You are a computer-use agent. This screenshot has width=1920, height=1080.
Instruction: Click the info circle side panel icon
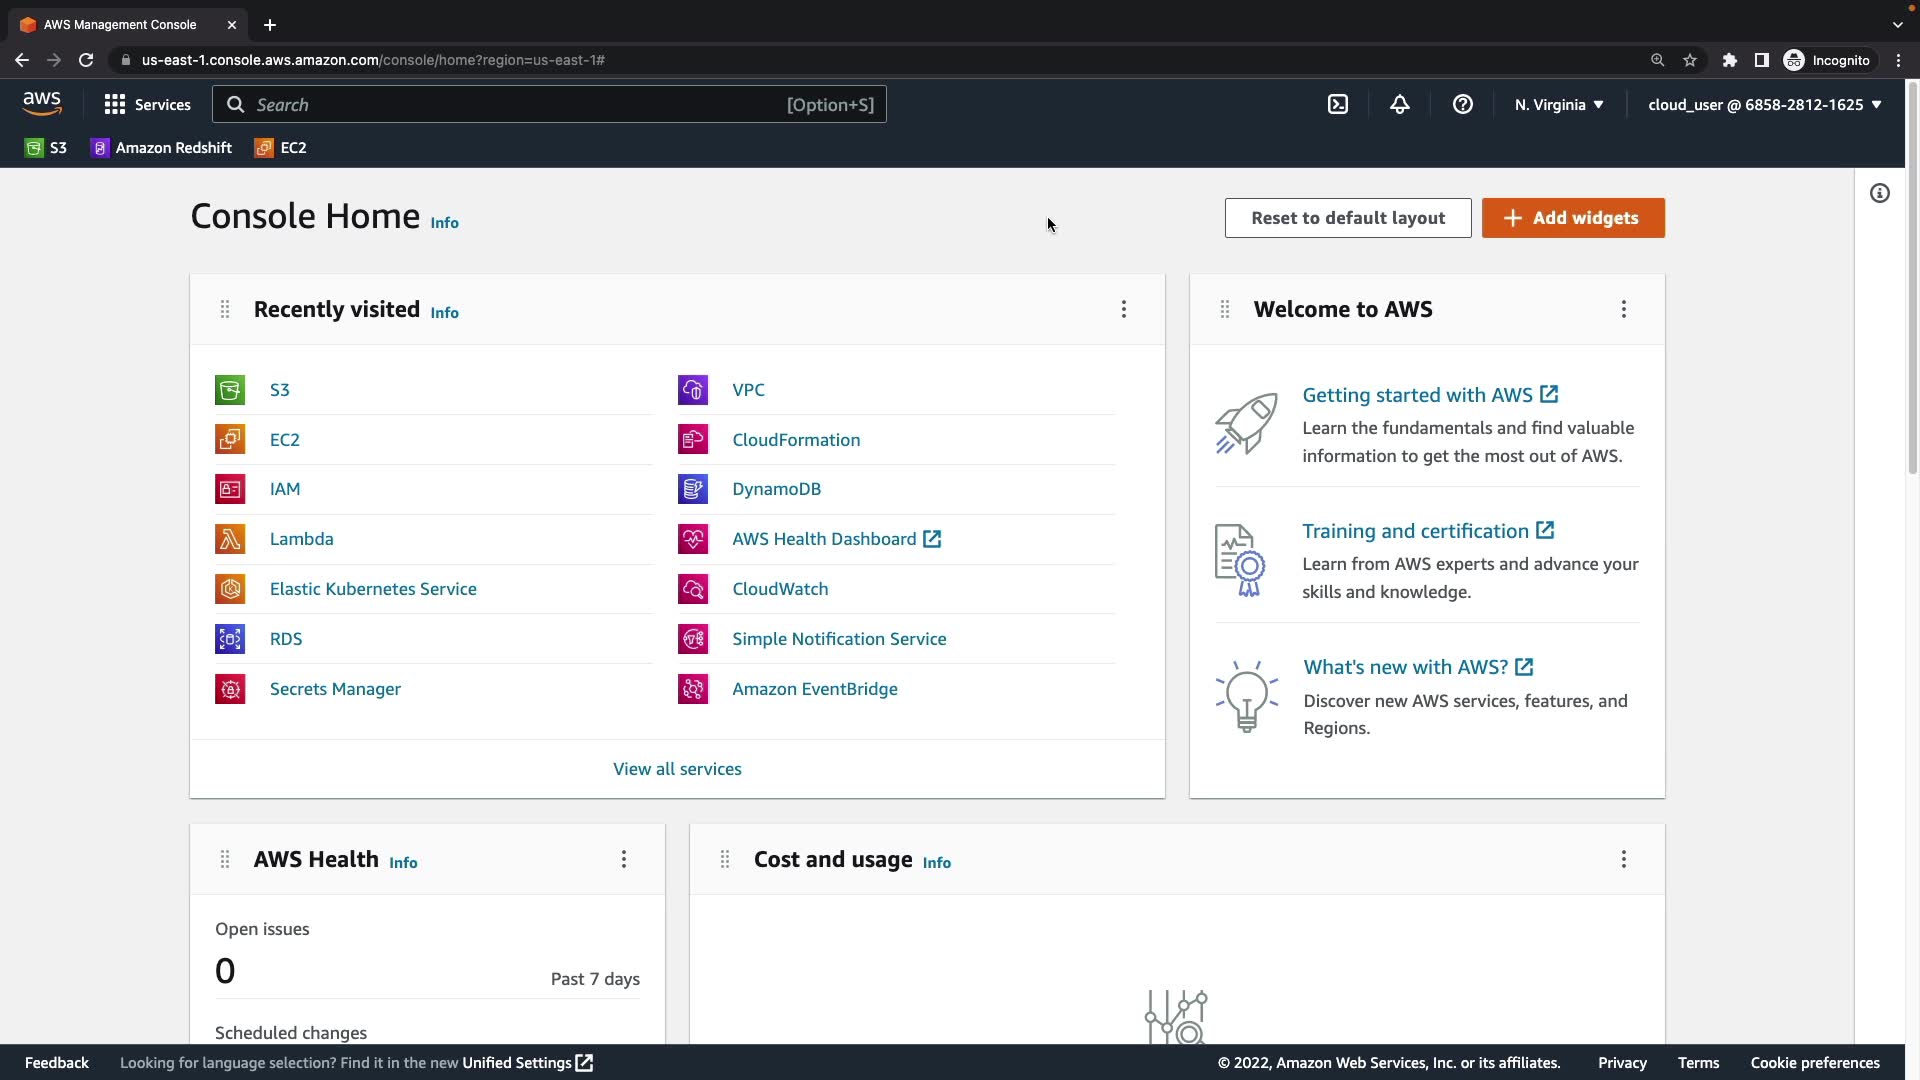(x=1880, y=193)
